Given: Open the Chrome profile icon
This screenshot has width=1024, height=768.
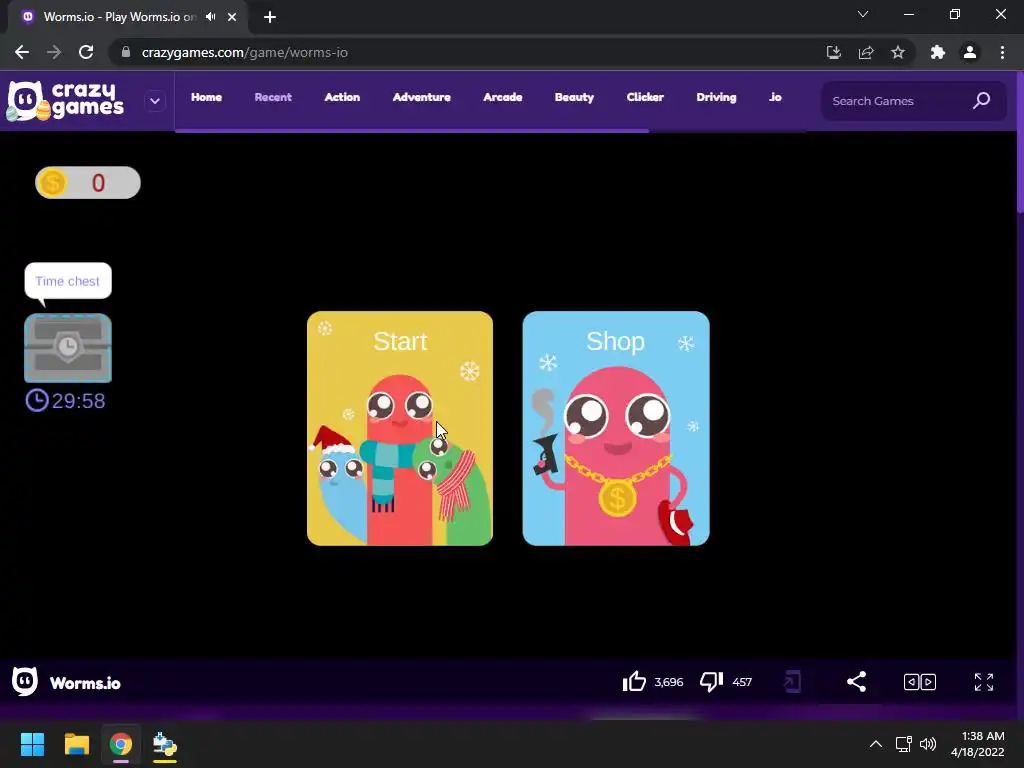Looking at the screenshot, I should 970,52.
